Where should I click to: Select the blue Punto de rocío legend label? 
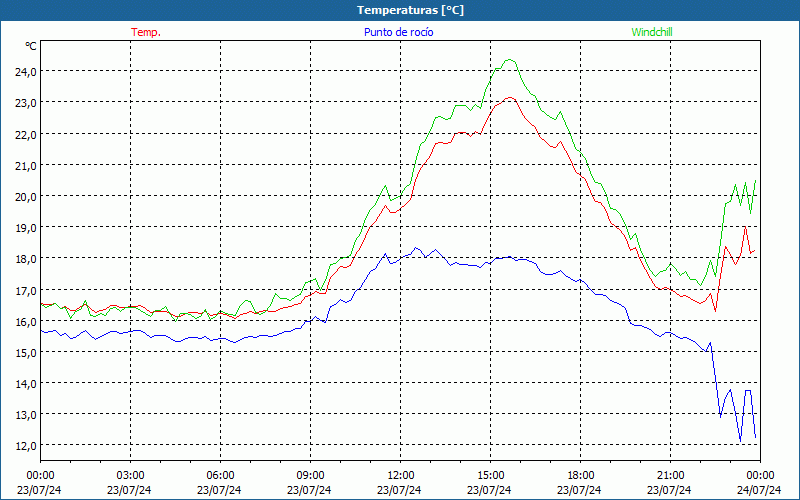398,32
